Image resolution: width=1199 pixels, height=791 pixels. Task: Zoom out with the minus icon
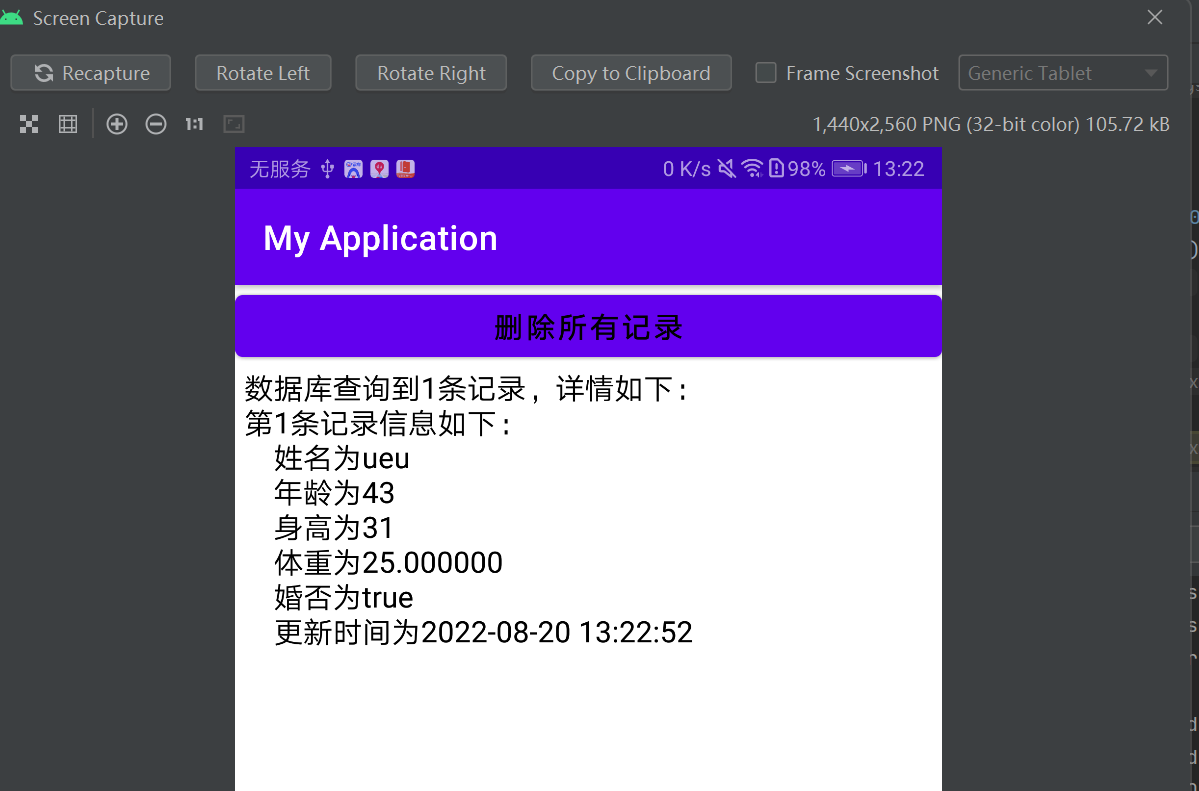pos(156,124)
